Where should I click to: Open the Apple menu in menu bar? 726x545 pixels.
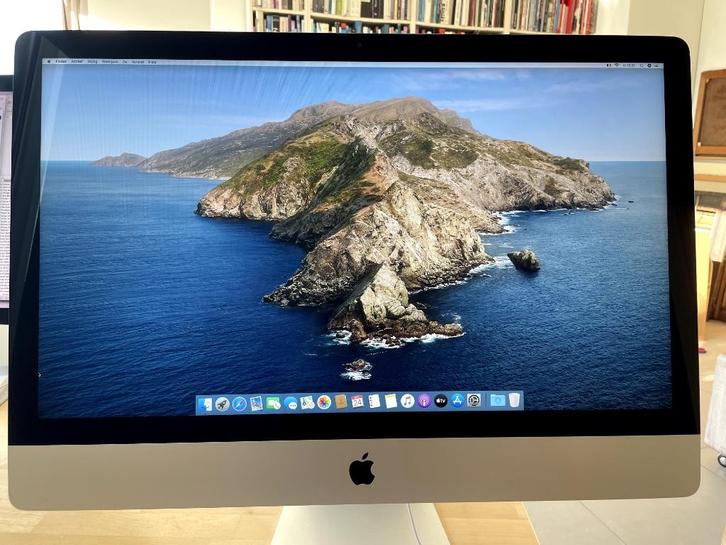click(x=48, y=62)
